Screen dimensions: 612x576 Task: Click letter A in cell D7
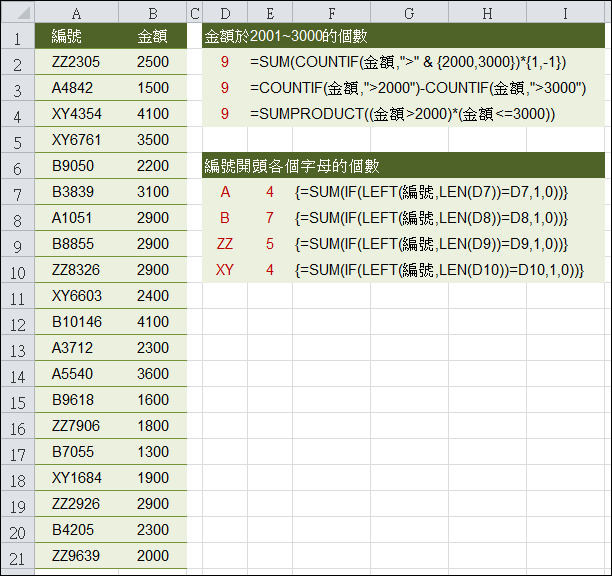(x=225, y=192)
